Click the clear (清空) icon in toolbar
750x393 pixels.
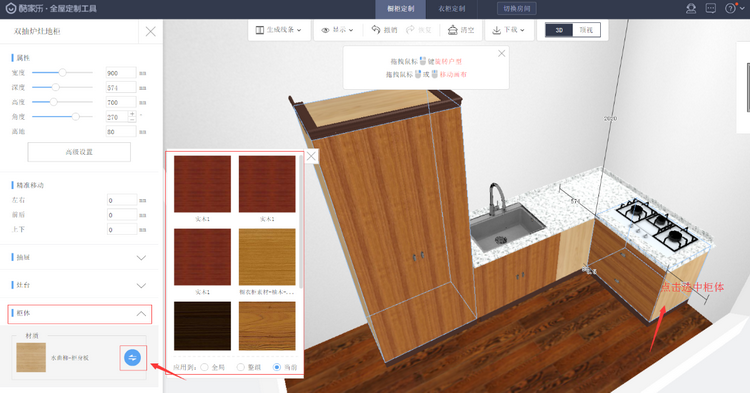[x=452, y=30]
